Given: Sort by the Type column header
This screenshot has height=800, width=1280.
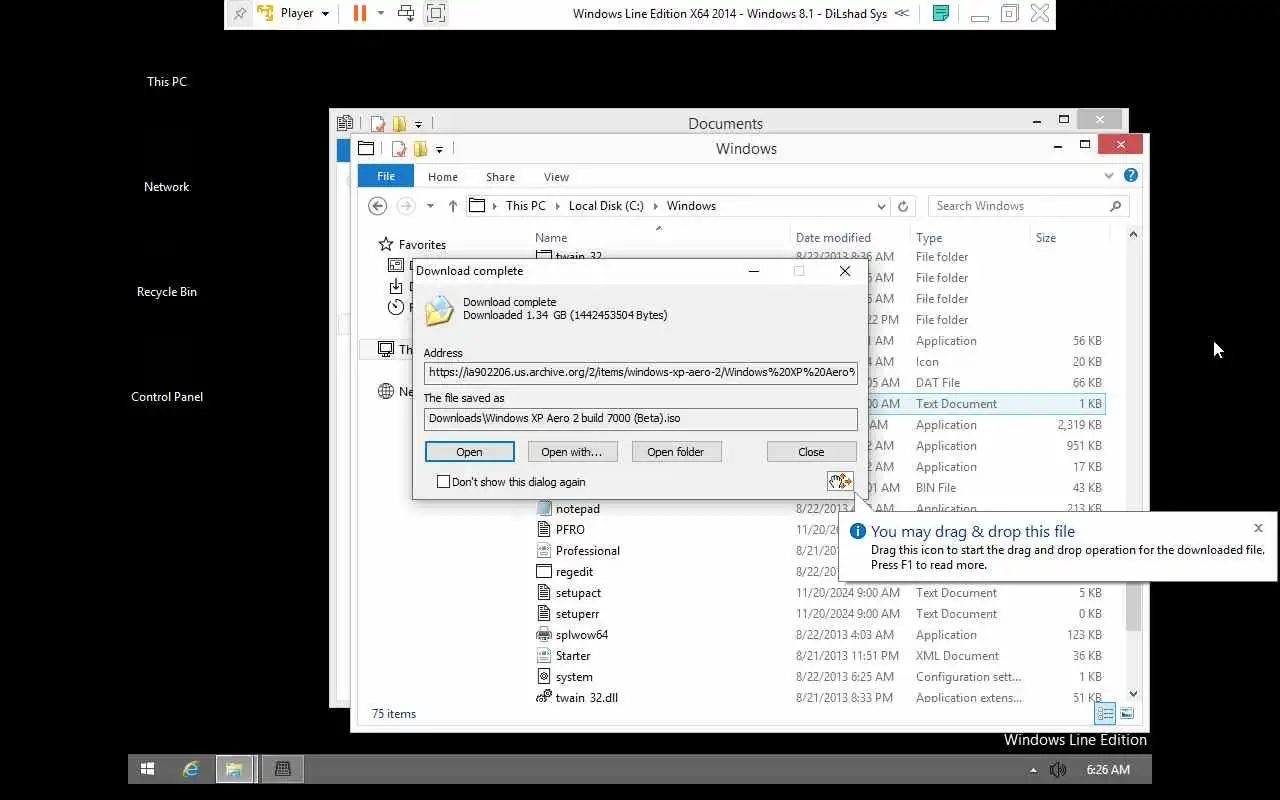Looking at the screenshot, I should (x=929, y=238).
